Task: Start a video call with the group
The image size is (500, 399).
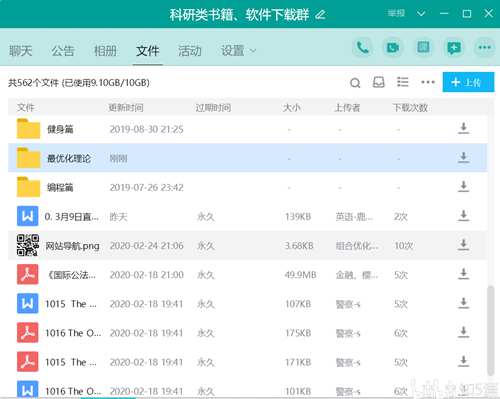Action: point(393,48)
